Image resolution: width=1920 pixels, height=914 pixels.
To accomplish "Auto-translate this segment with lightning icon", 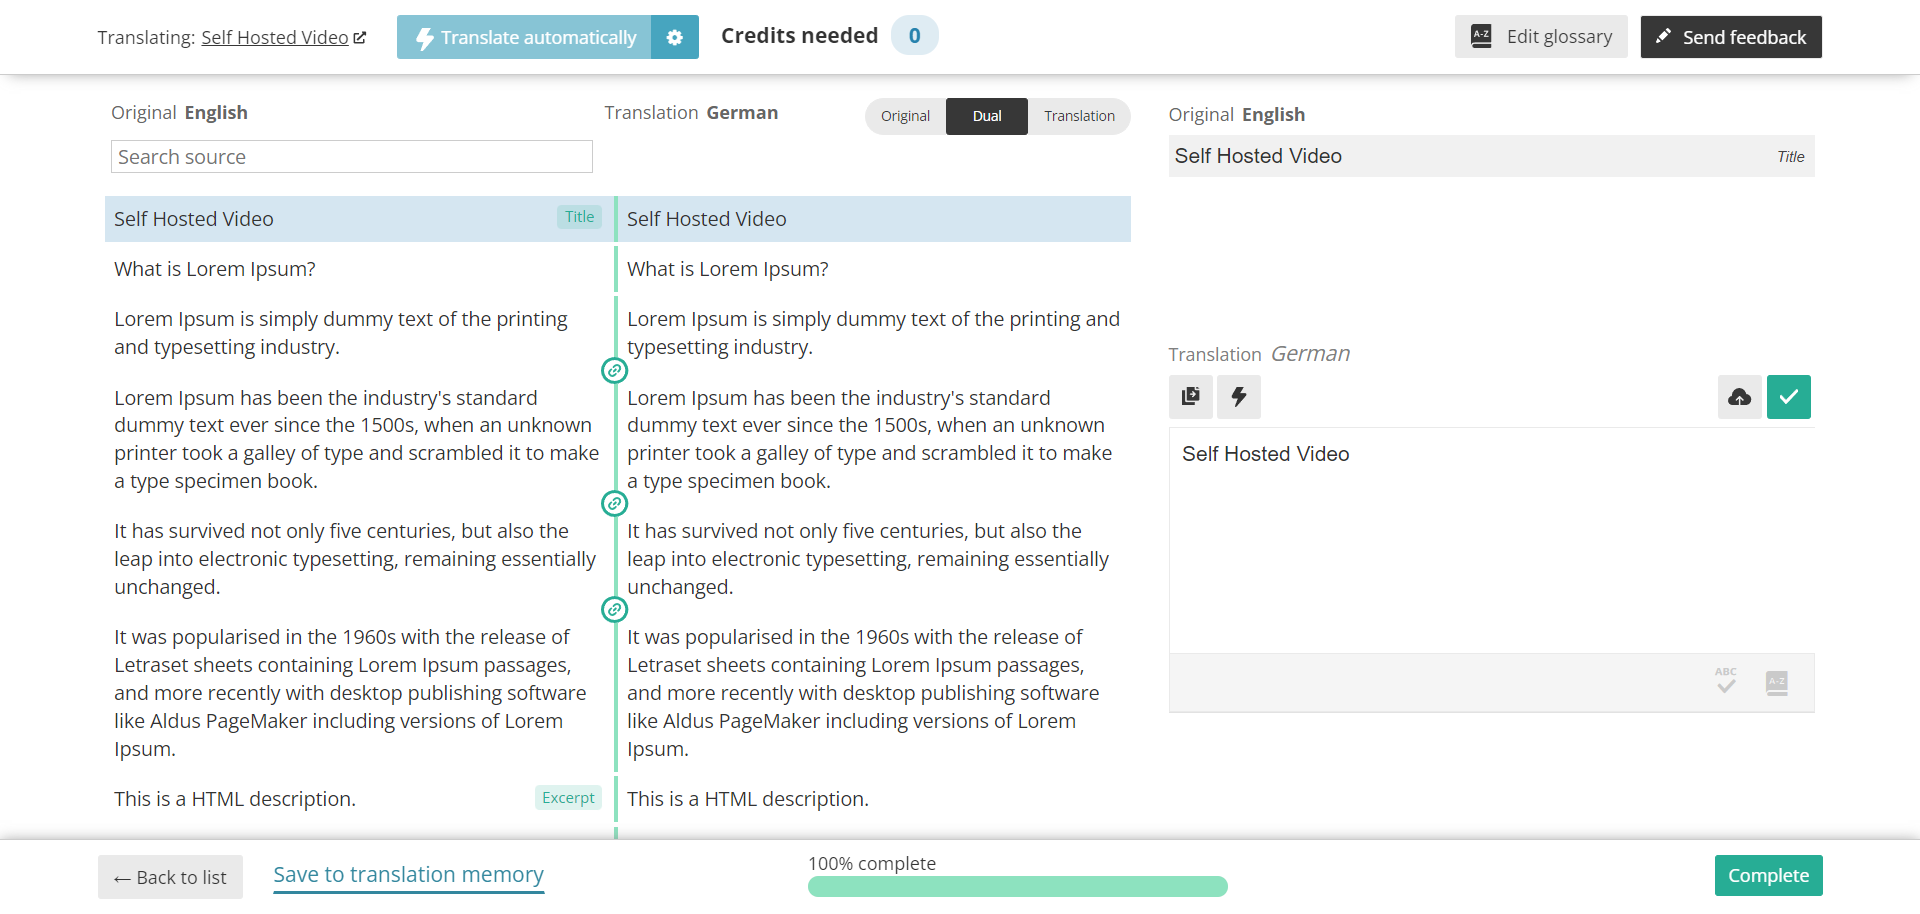I will point(1238,397).
